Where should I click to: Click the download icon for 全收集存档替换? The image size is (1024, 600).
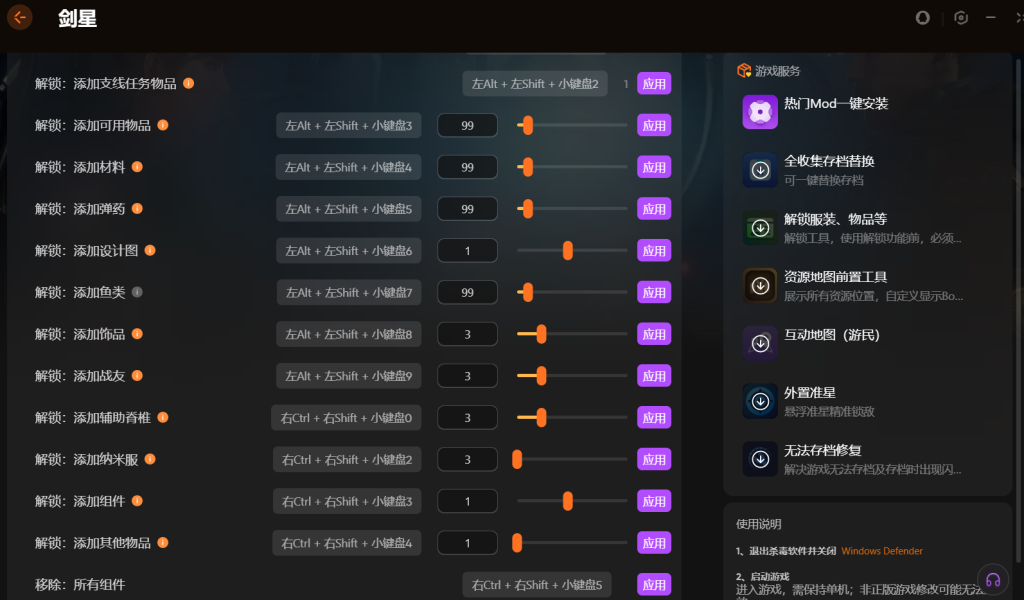coord(760,170)
